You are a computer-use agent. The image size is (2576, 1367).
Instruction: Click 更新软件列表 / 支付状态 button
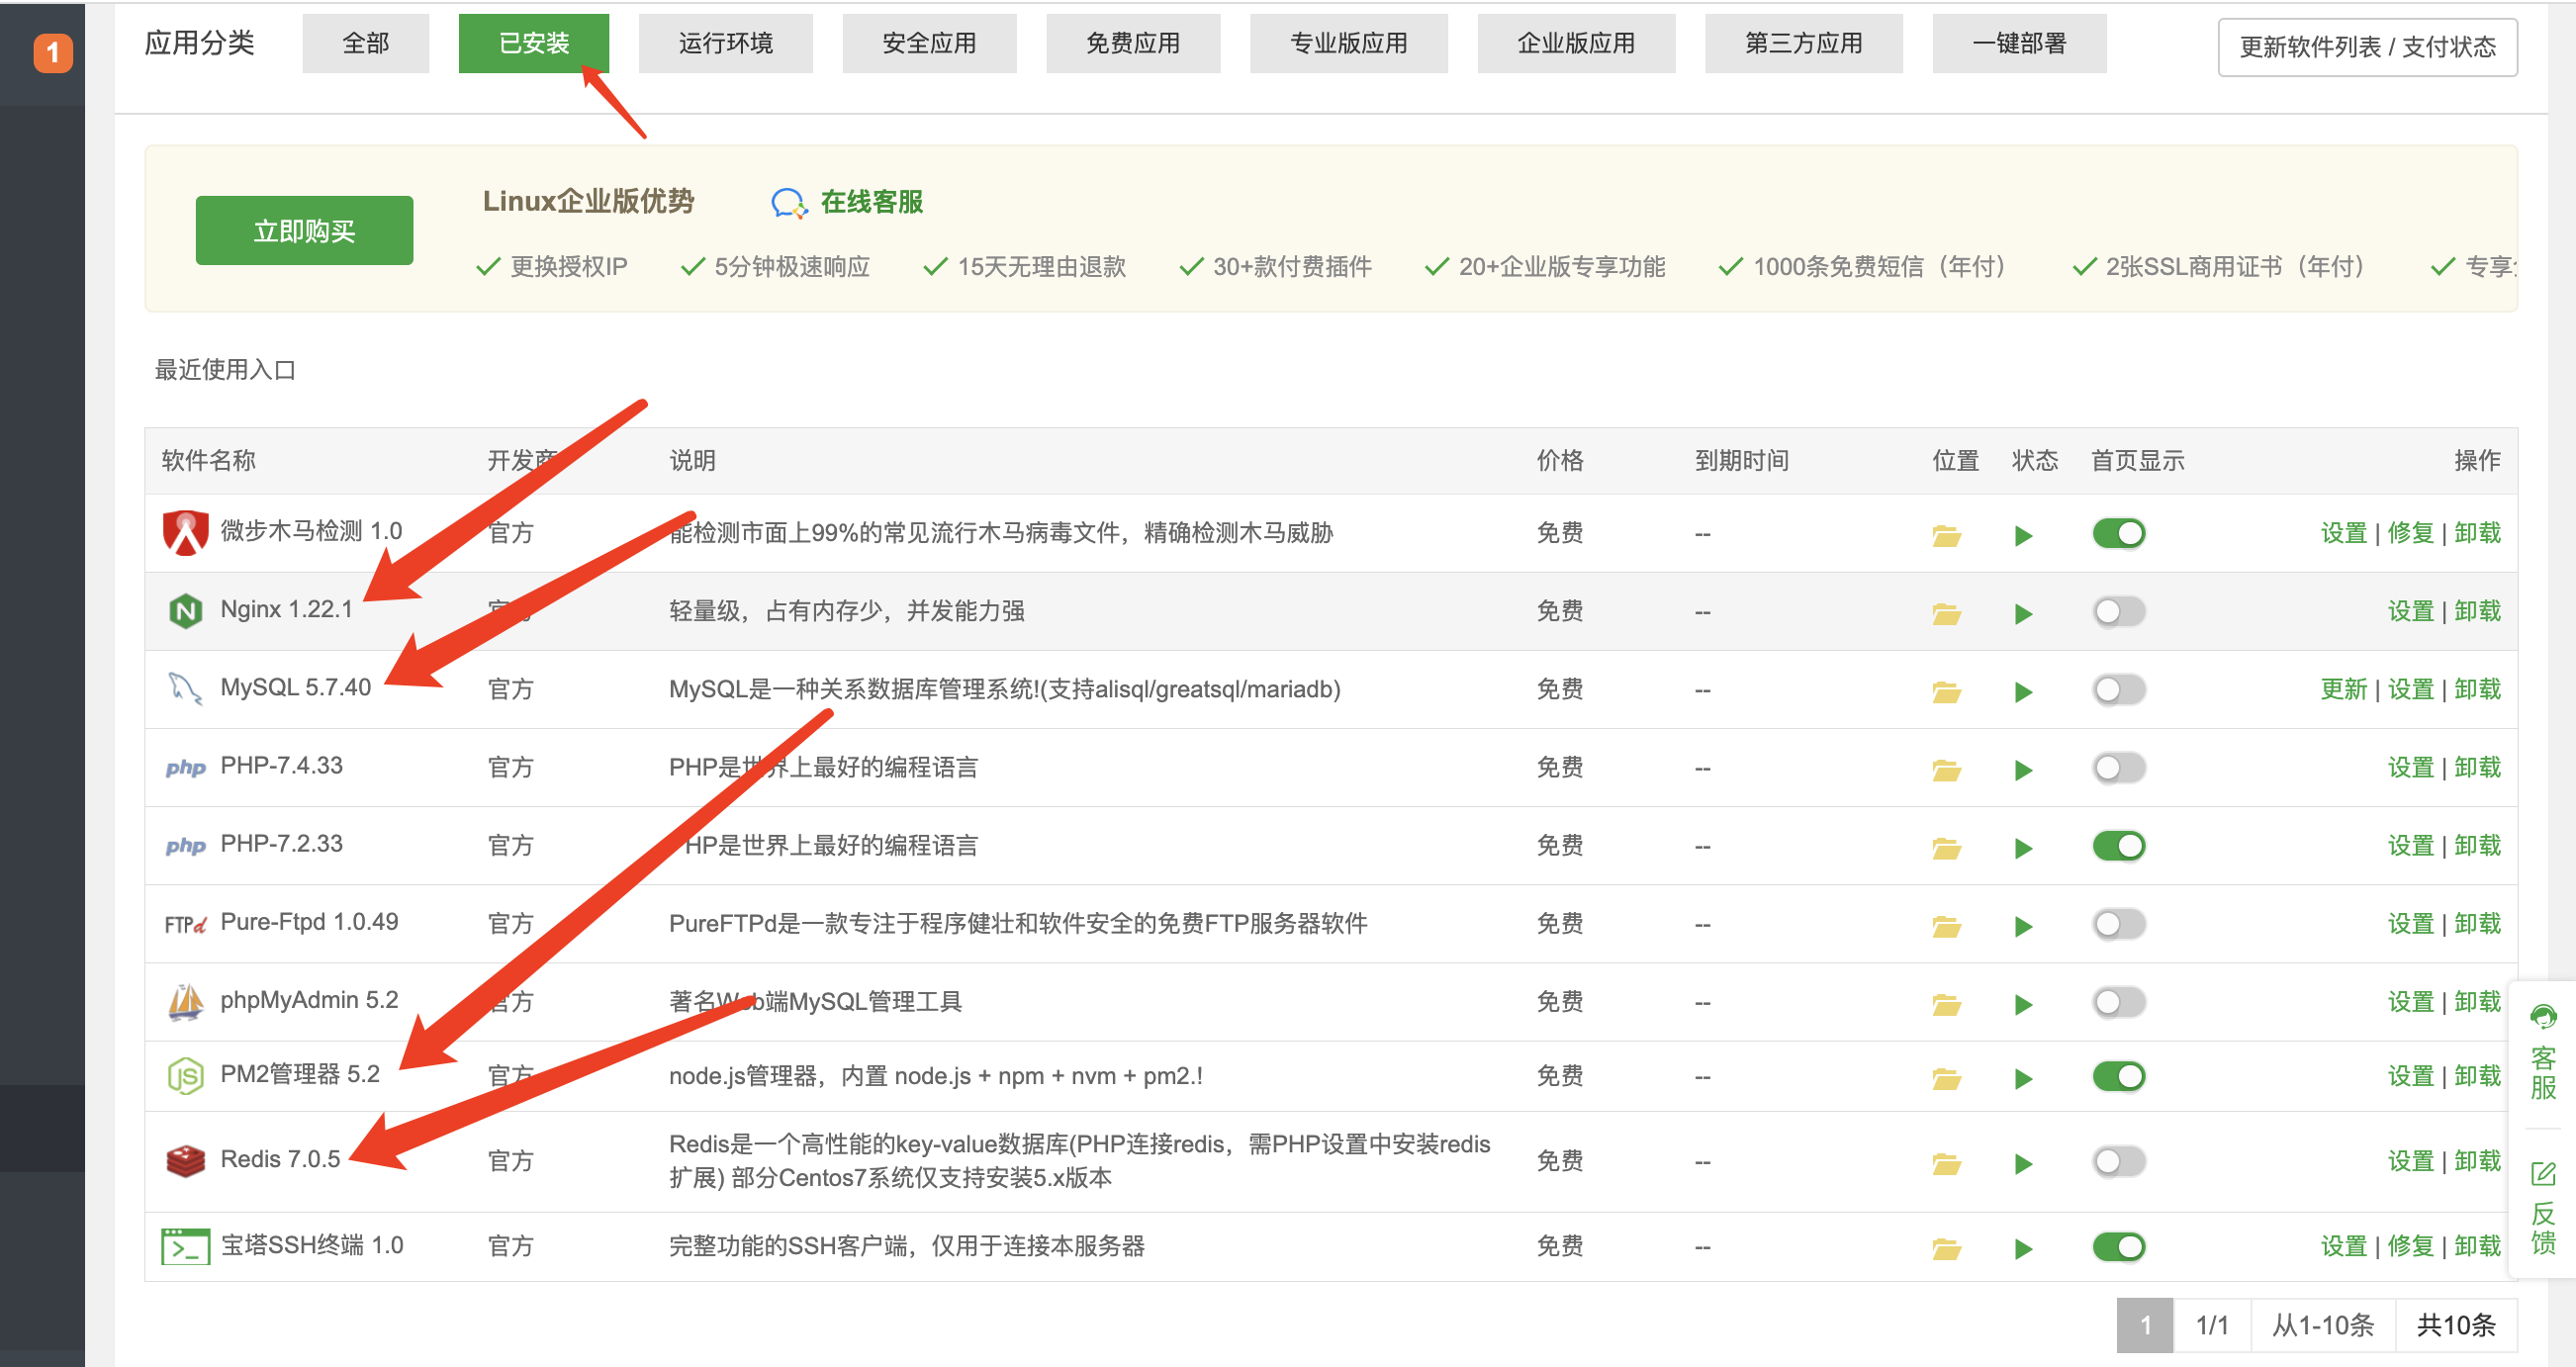2367,47
